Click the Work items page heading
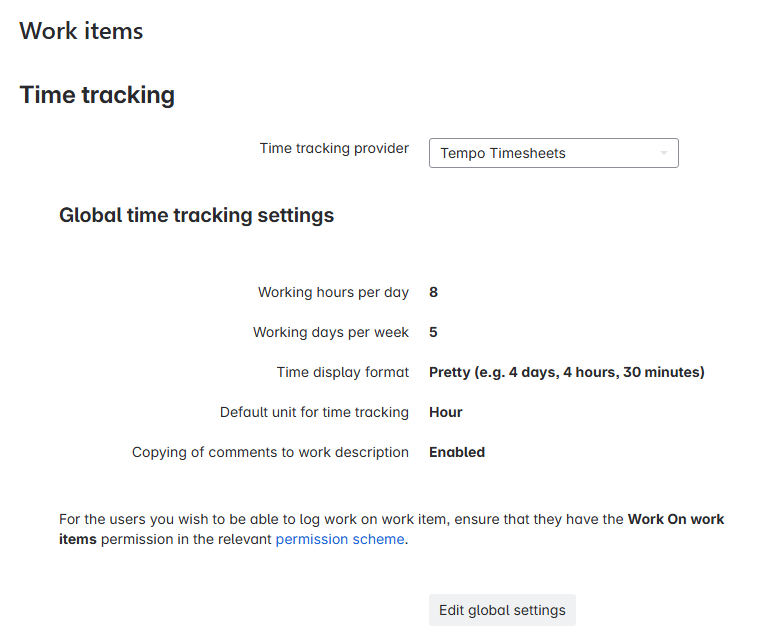778x643 pixels. 81,31
